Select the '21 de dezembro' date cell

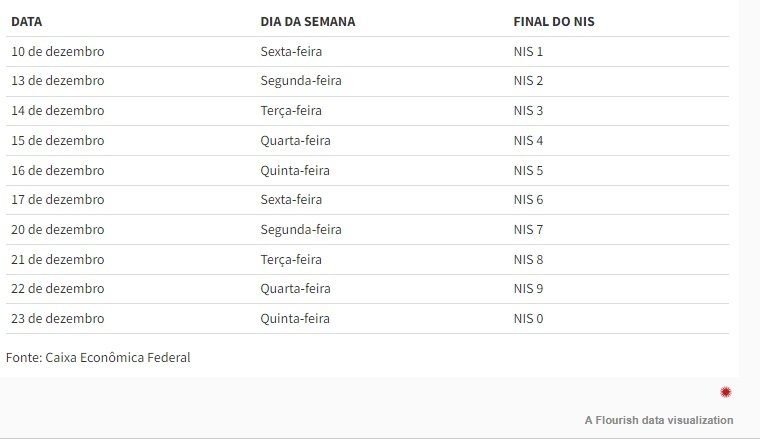57,260
